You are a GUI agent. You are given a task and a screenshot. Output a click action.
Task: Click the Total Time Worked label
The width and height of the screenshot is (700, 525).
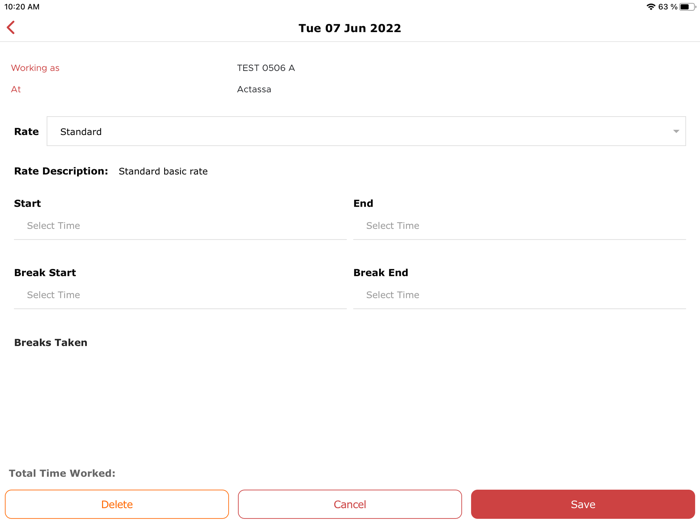click(x=62, y=473)
